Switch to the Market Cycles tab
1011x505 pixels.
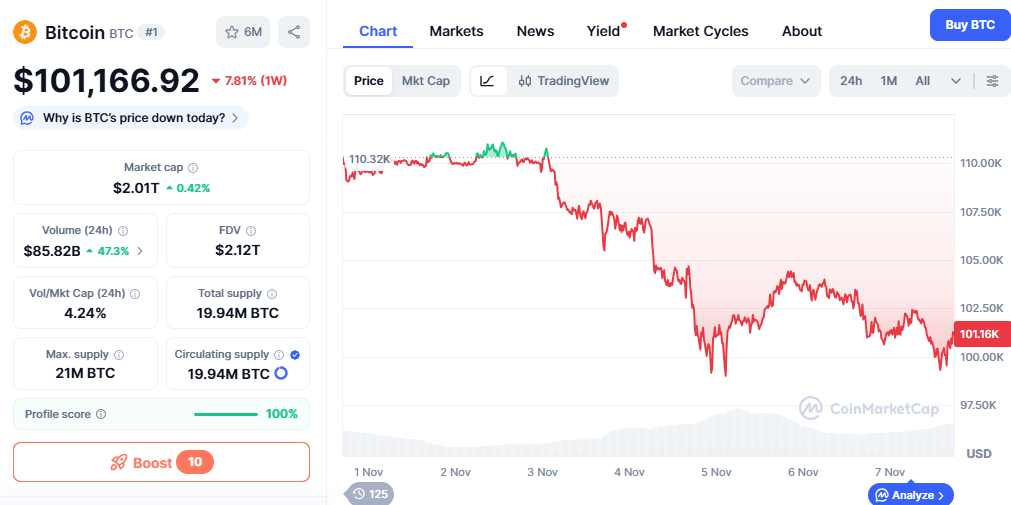tap(700, 31)
